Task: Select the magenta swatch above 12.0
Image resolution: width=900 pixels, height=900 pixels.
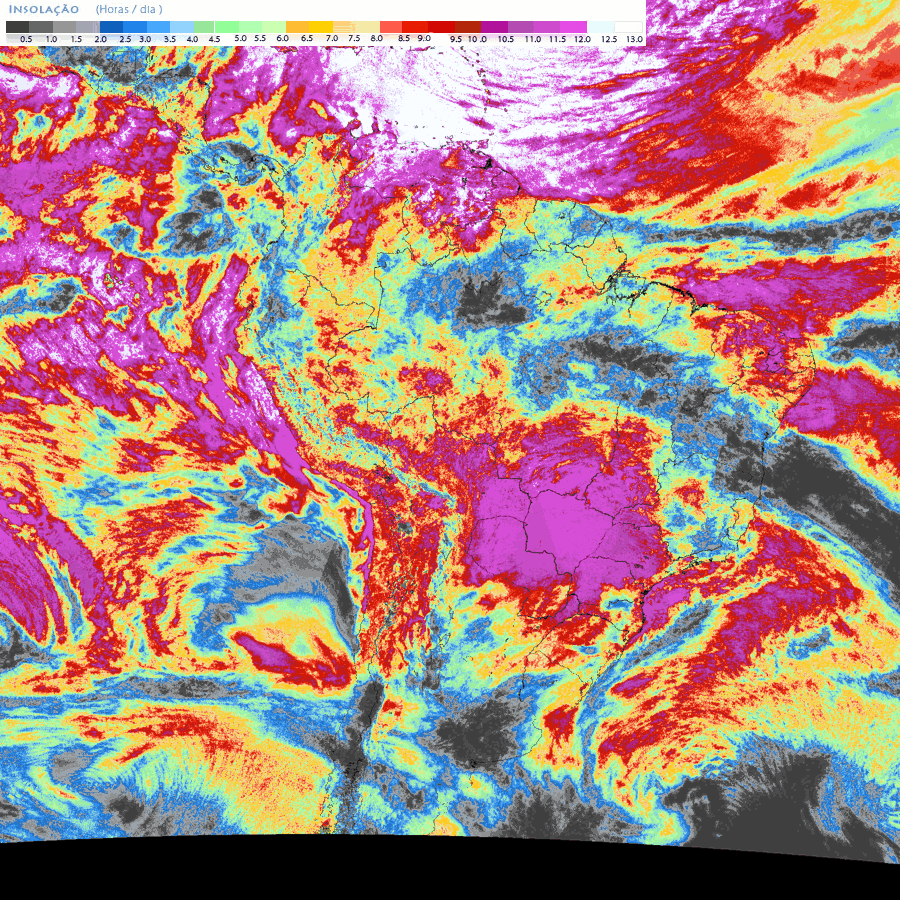Action: (573, 27)
